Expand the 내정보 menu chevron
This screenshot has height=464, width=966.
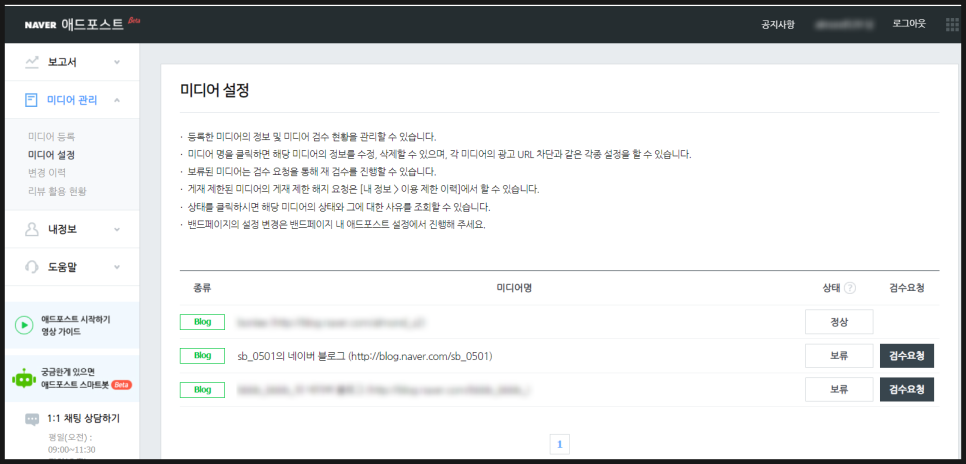tap(117, 229)
